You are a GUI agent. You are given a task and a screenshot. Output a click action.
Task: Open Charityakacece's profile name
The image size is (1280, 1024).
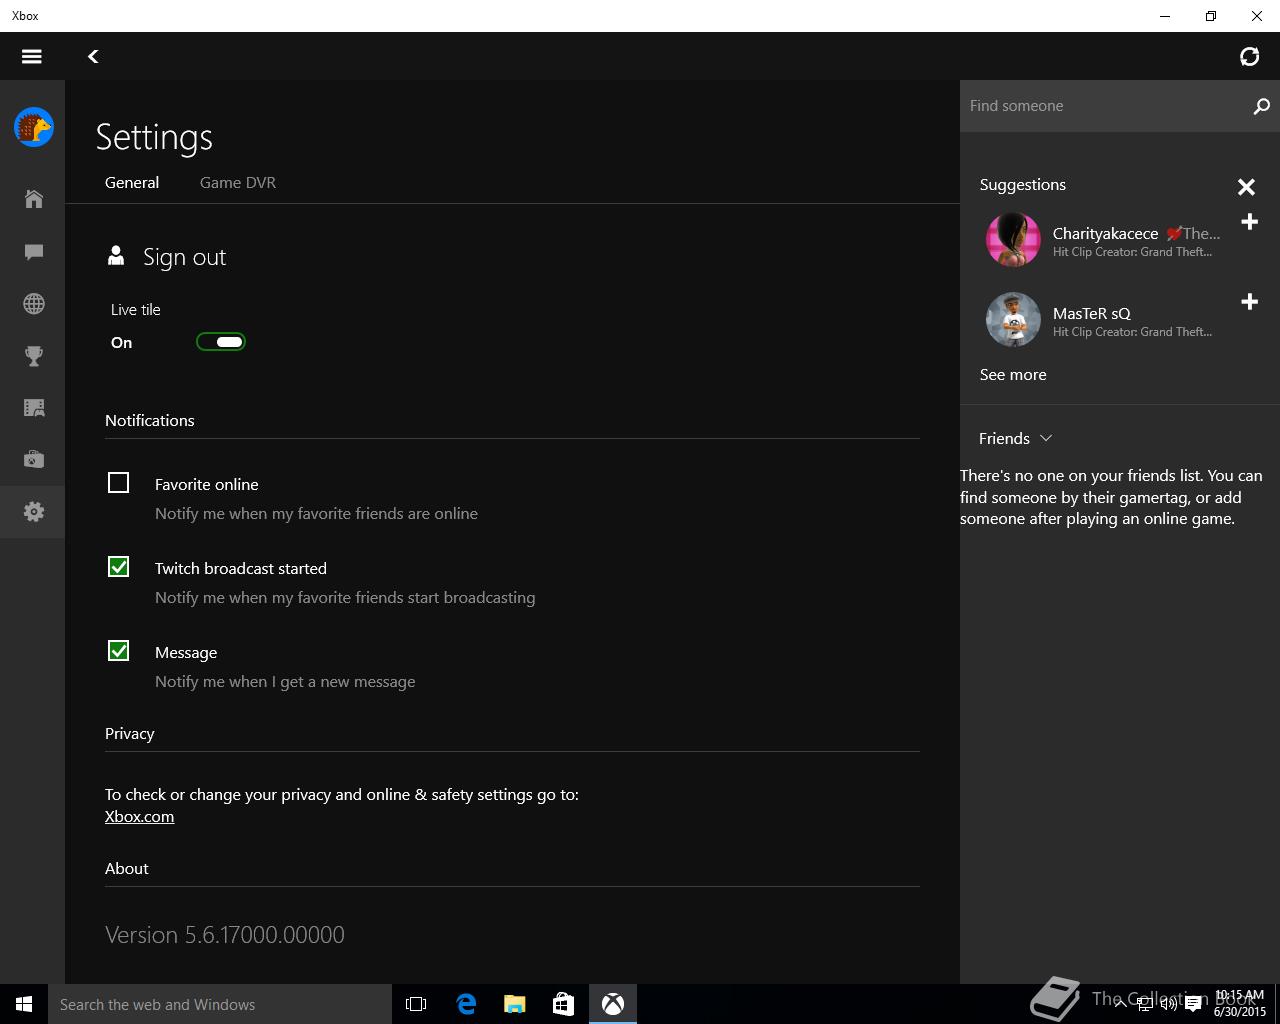coord(1105,233)
